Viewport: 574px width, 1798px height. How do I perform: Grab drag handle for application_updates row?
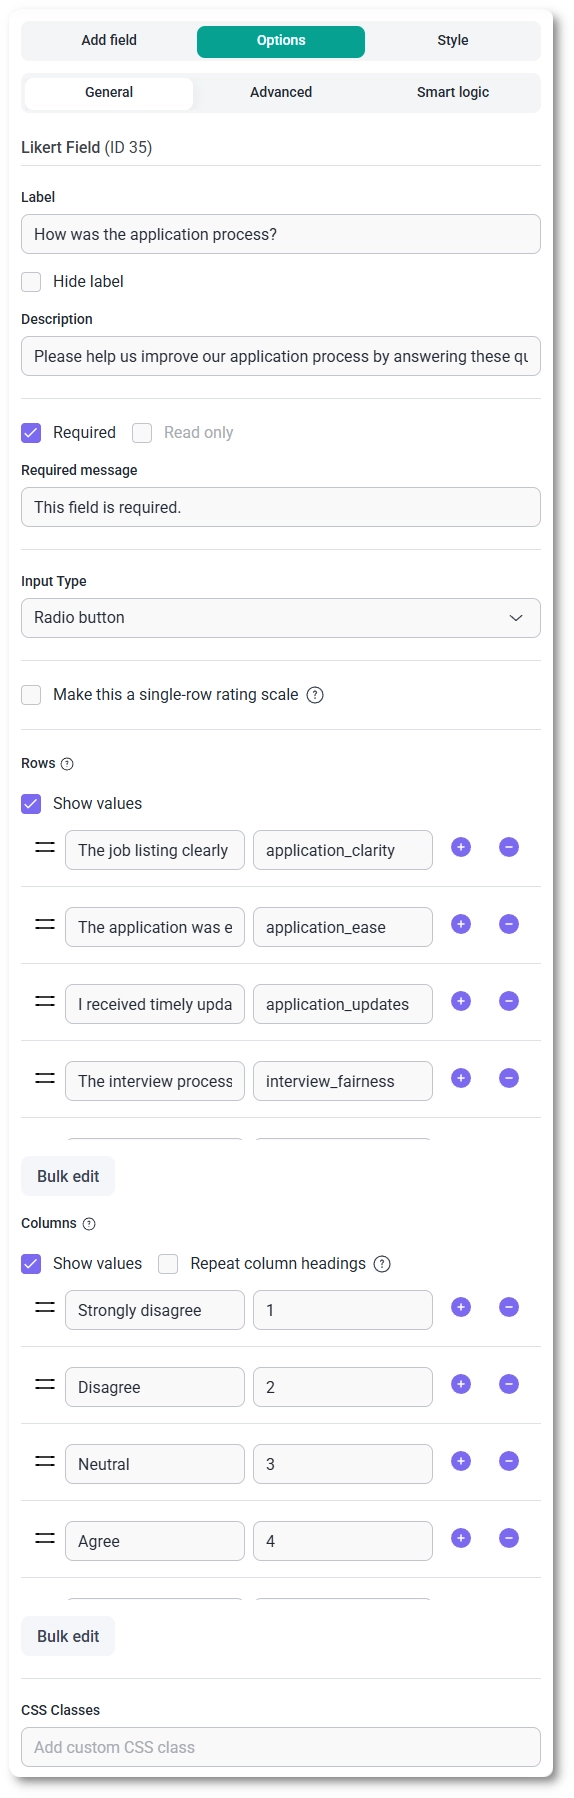click(45, 1001)
